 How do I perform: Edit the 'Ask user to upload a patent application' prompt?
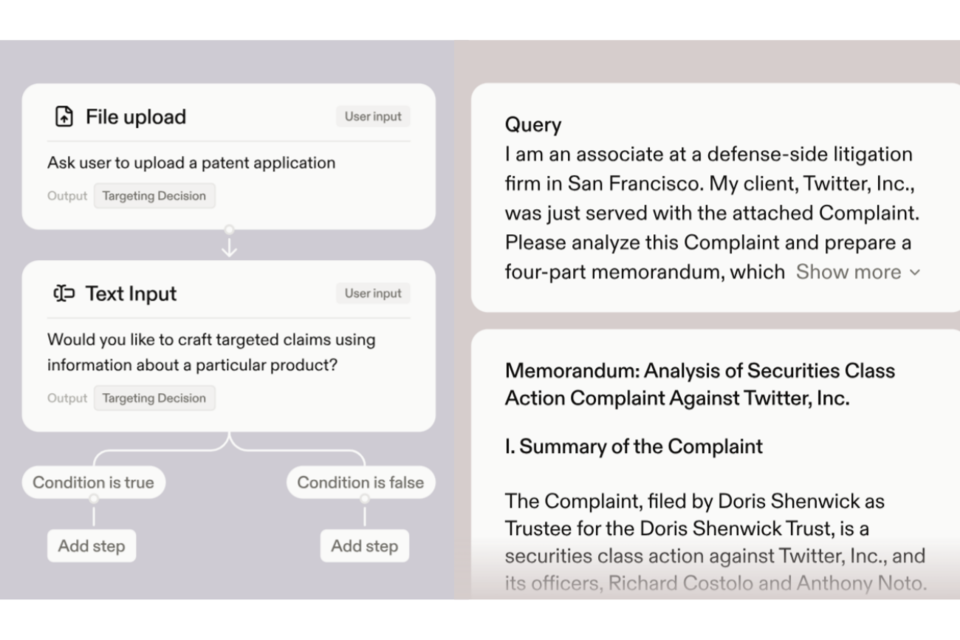191,163
